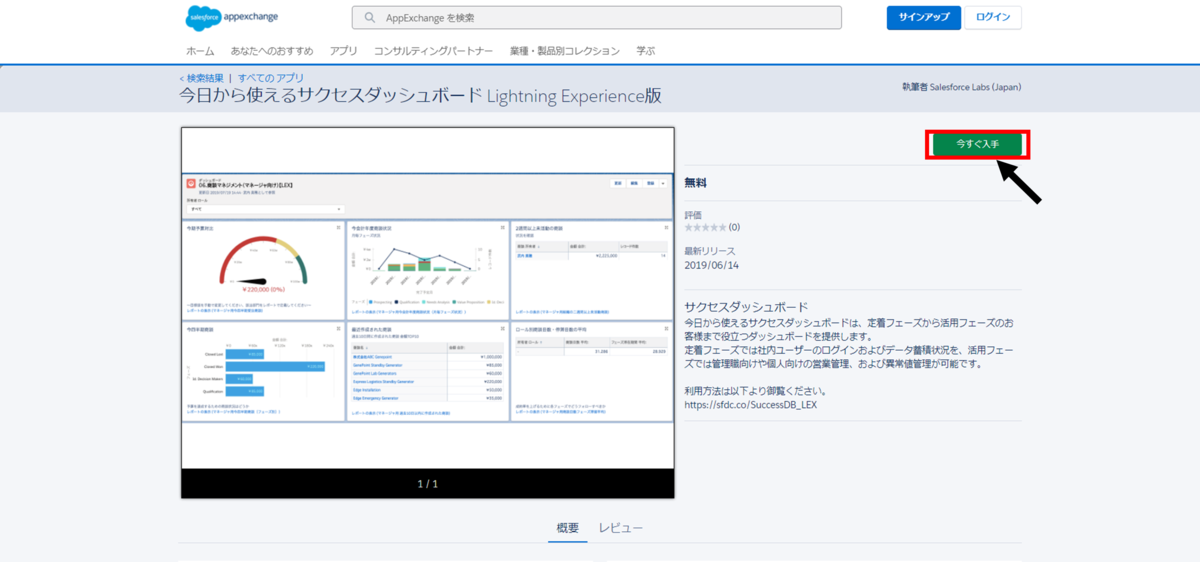Click the 評価 label
This screenshot has width=1200, height=562.
(x=693, y=215)
